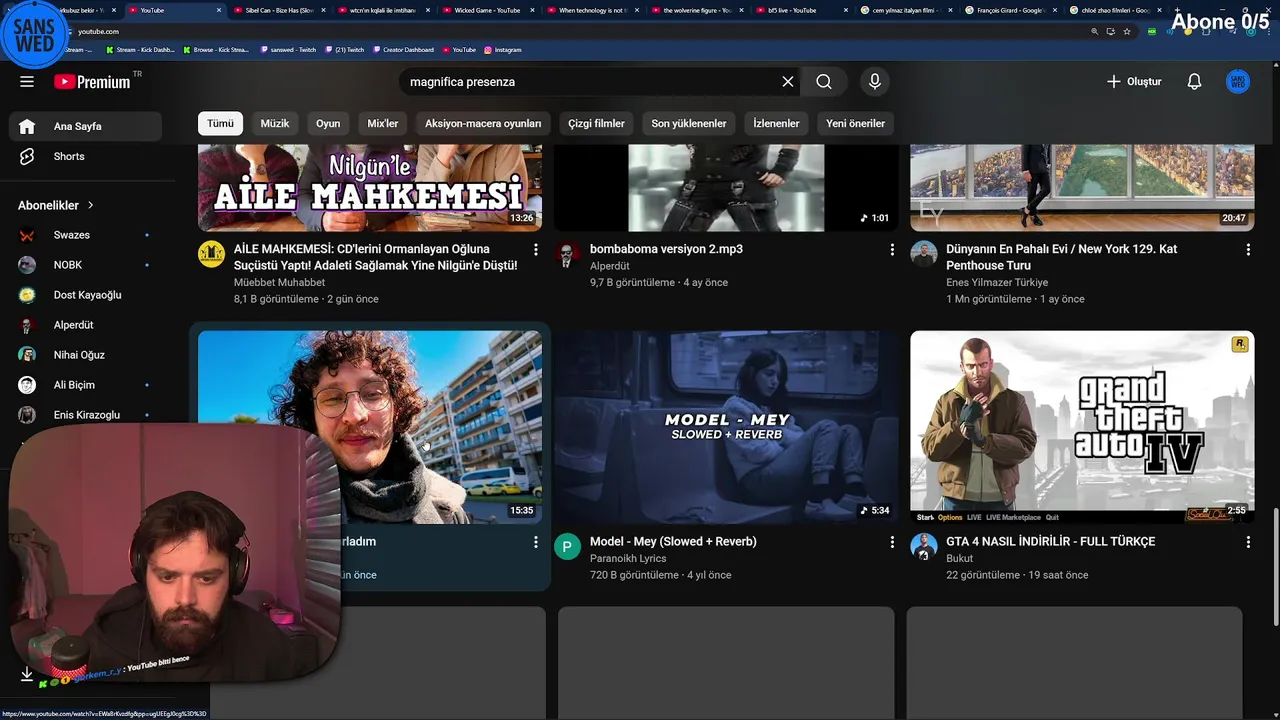The height and width of the screenshot is (720, 1280).
Task: Open the Creator Dashboard bookmark
Action: tap(403, 49)
